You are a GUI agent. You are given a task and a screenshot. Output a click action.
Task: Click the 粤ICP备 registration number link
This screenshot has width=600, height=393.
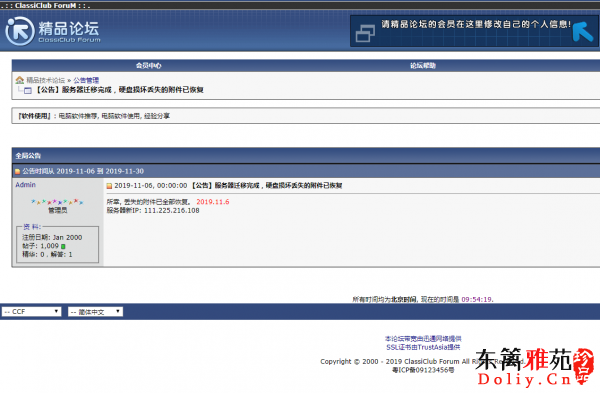[x=423, y=370]
